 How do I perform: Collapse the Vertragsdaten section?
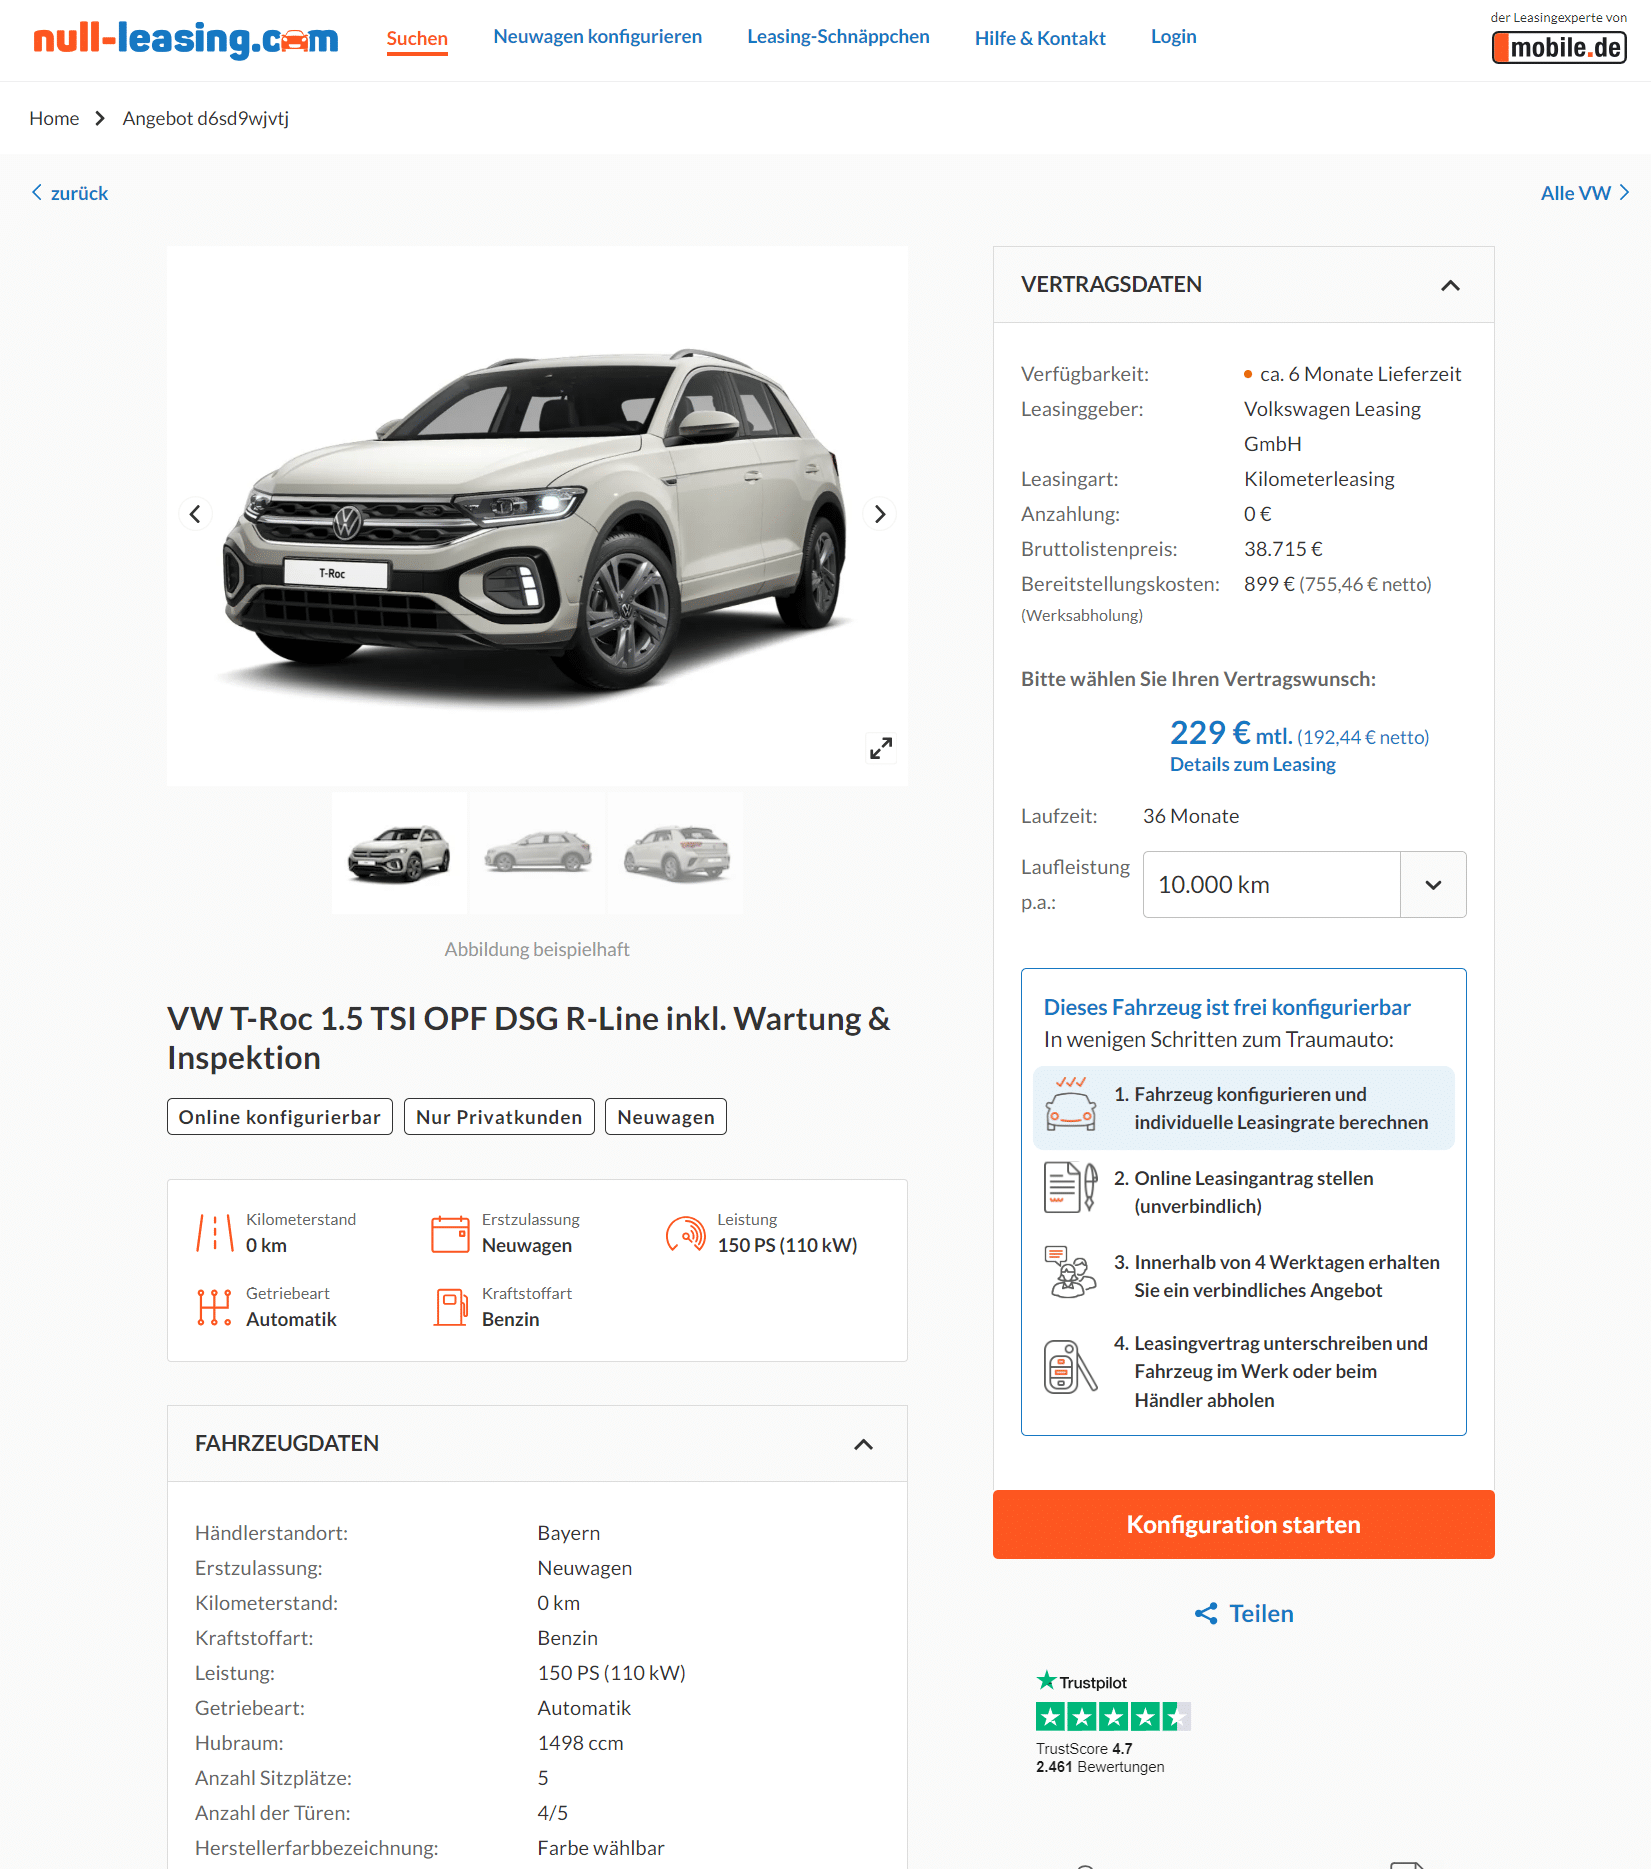point(1450,285)
